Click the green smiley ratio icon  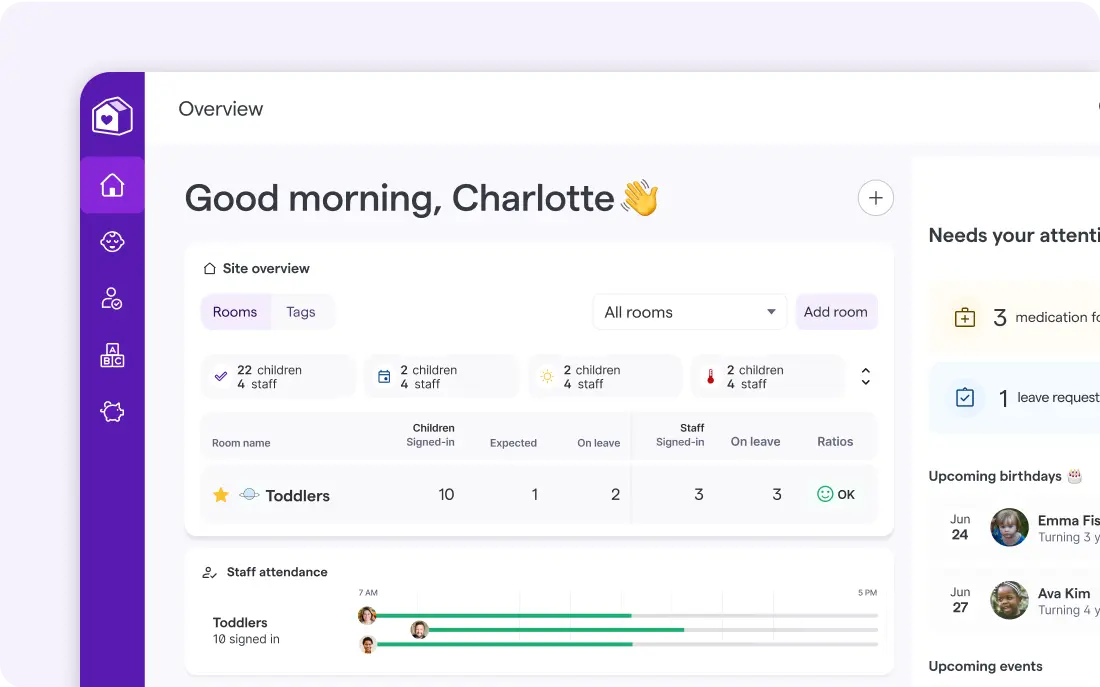825,494
